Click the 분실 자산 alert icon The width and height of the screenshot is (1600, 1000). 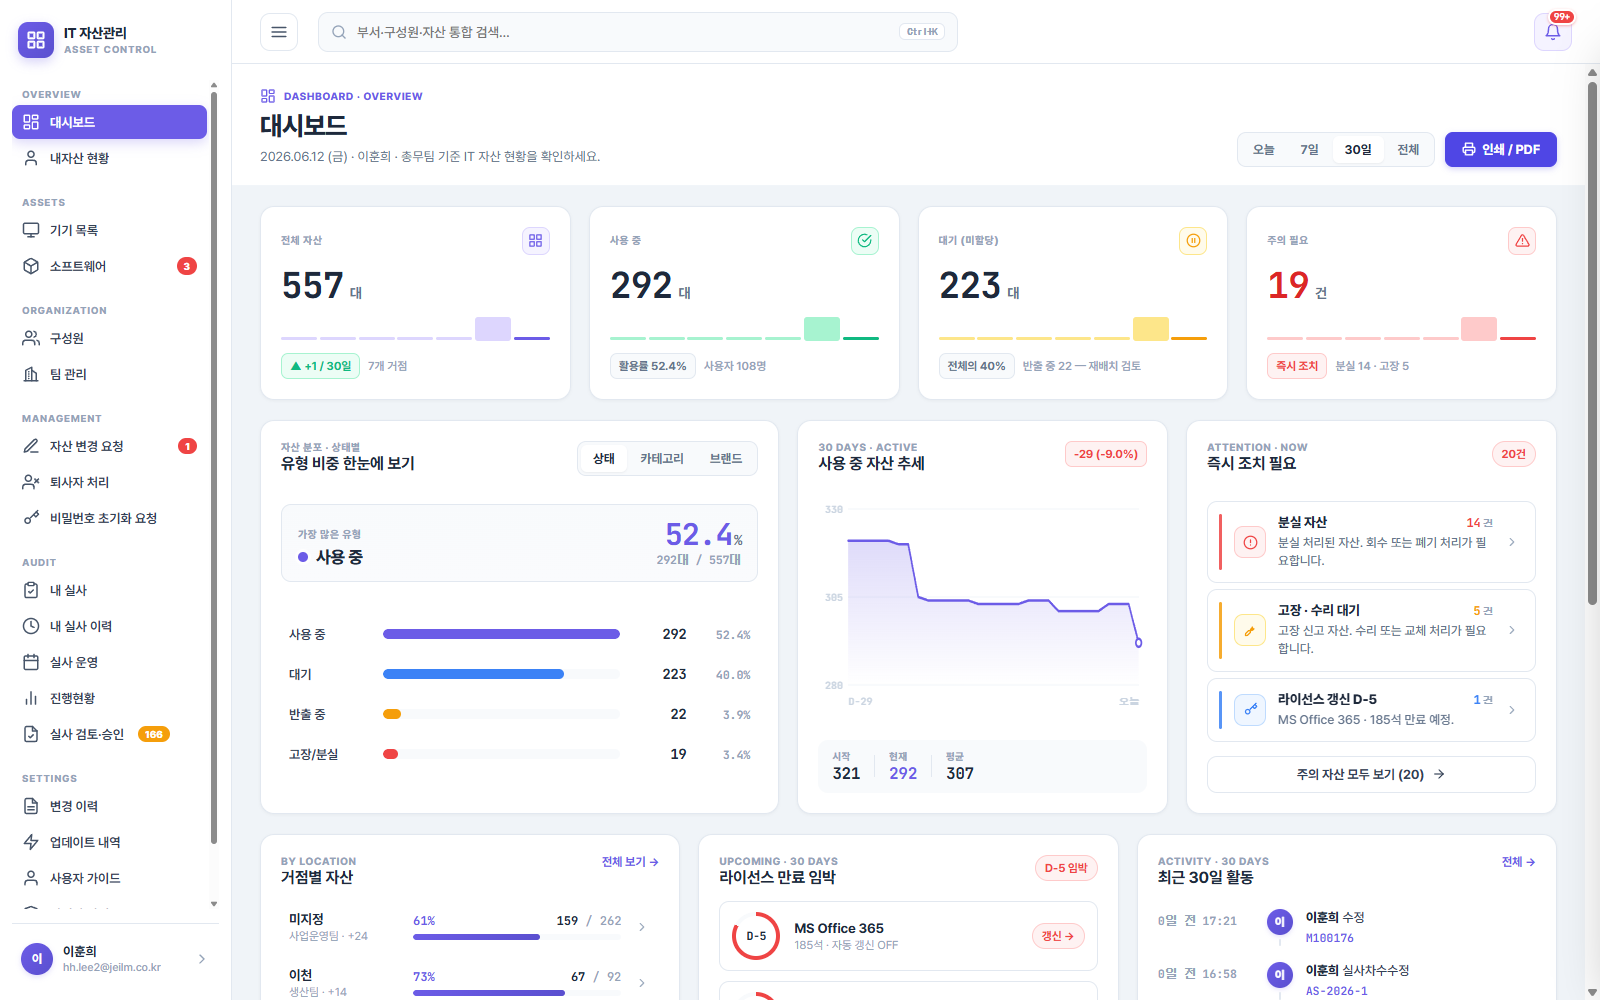(1250, 542)
